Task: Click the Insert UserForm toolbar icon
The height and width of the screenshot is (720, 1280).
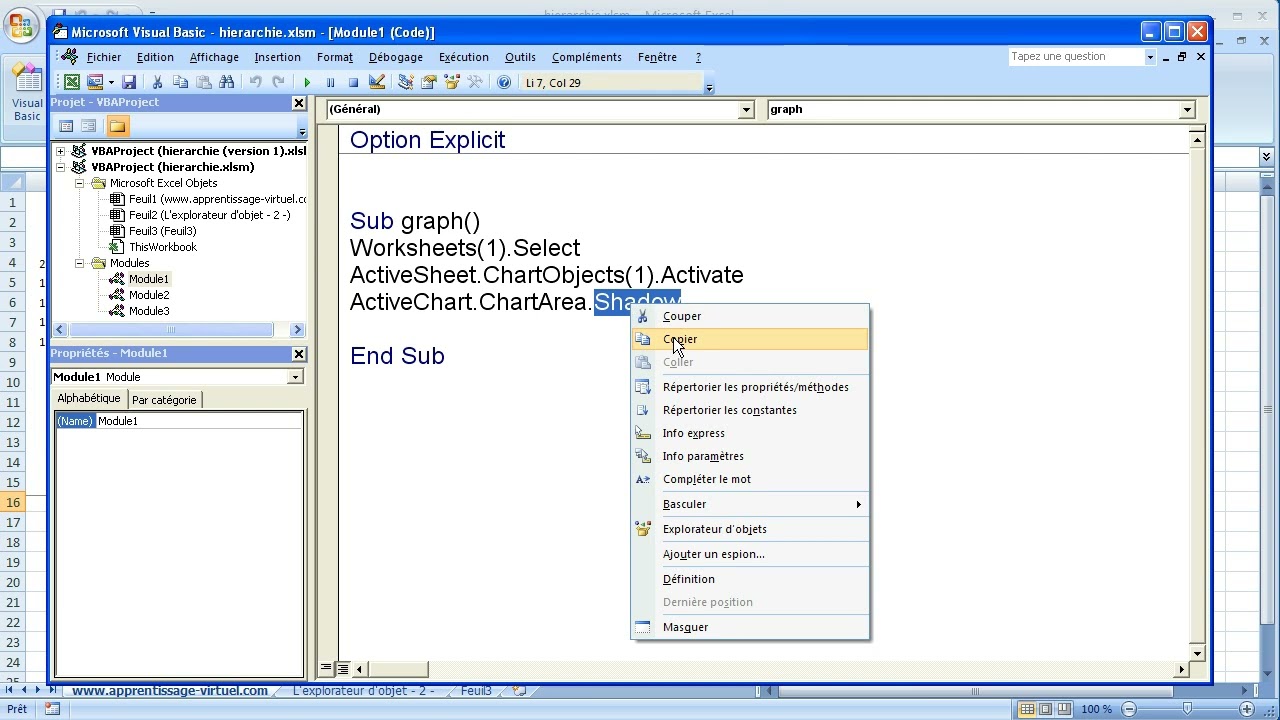Action: pos(95,82)
